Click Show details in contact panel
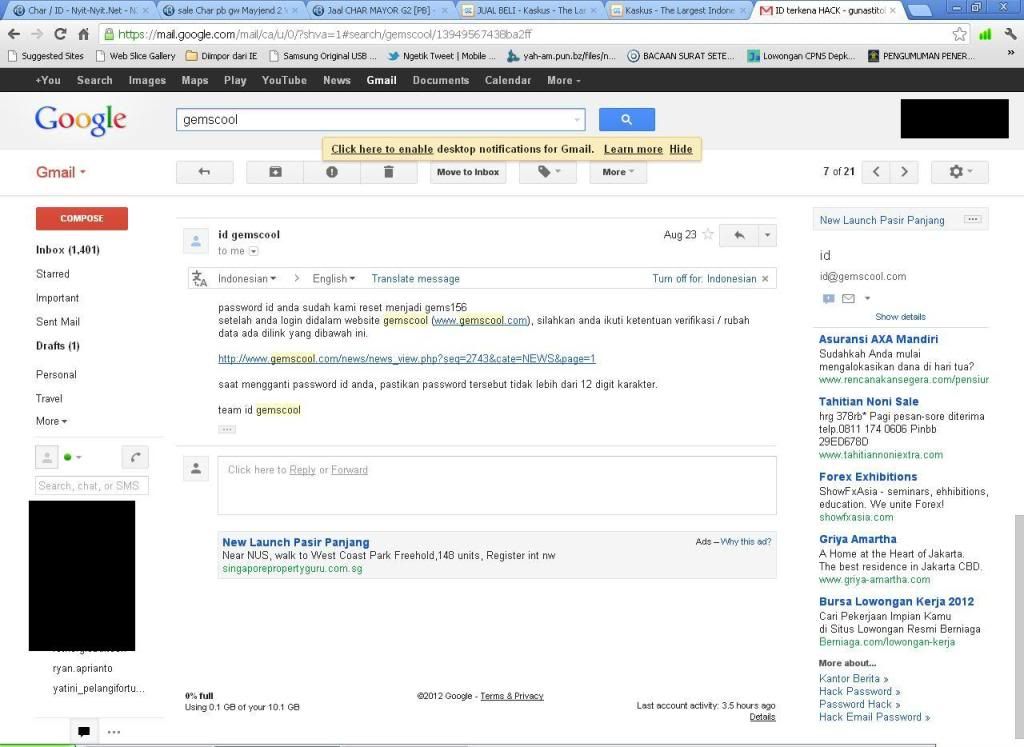The width and height of the screenshot is (1024, 747). [x=900, y=317]
